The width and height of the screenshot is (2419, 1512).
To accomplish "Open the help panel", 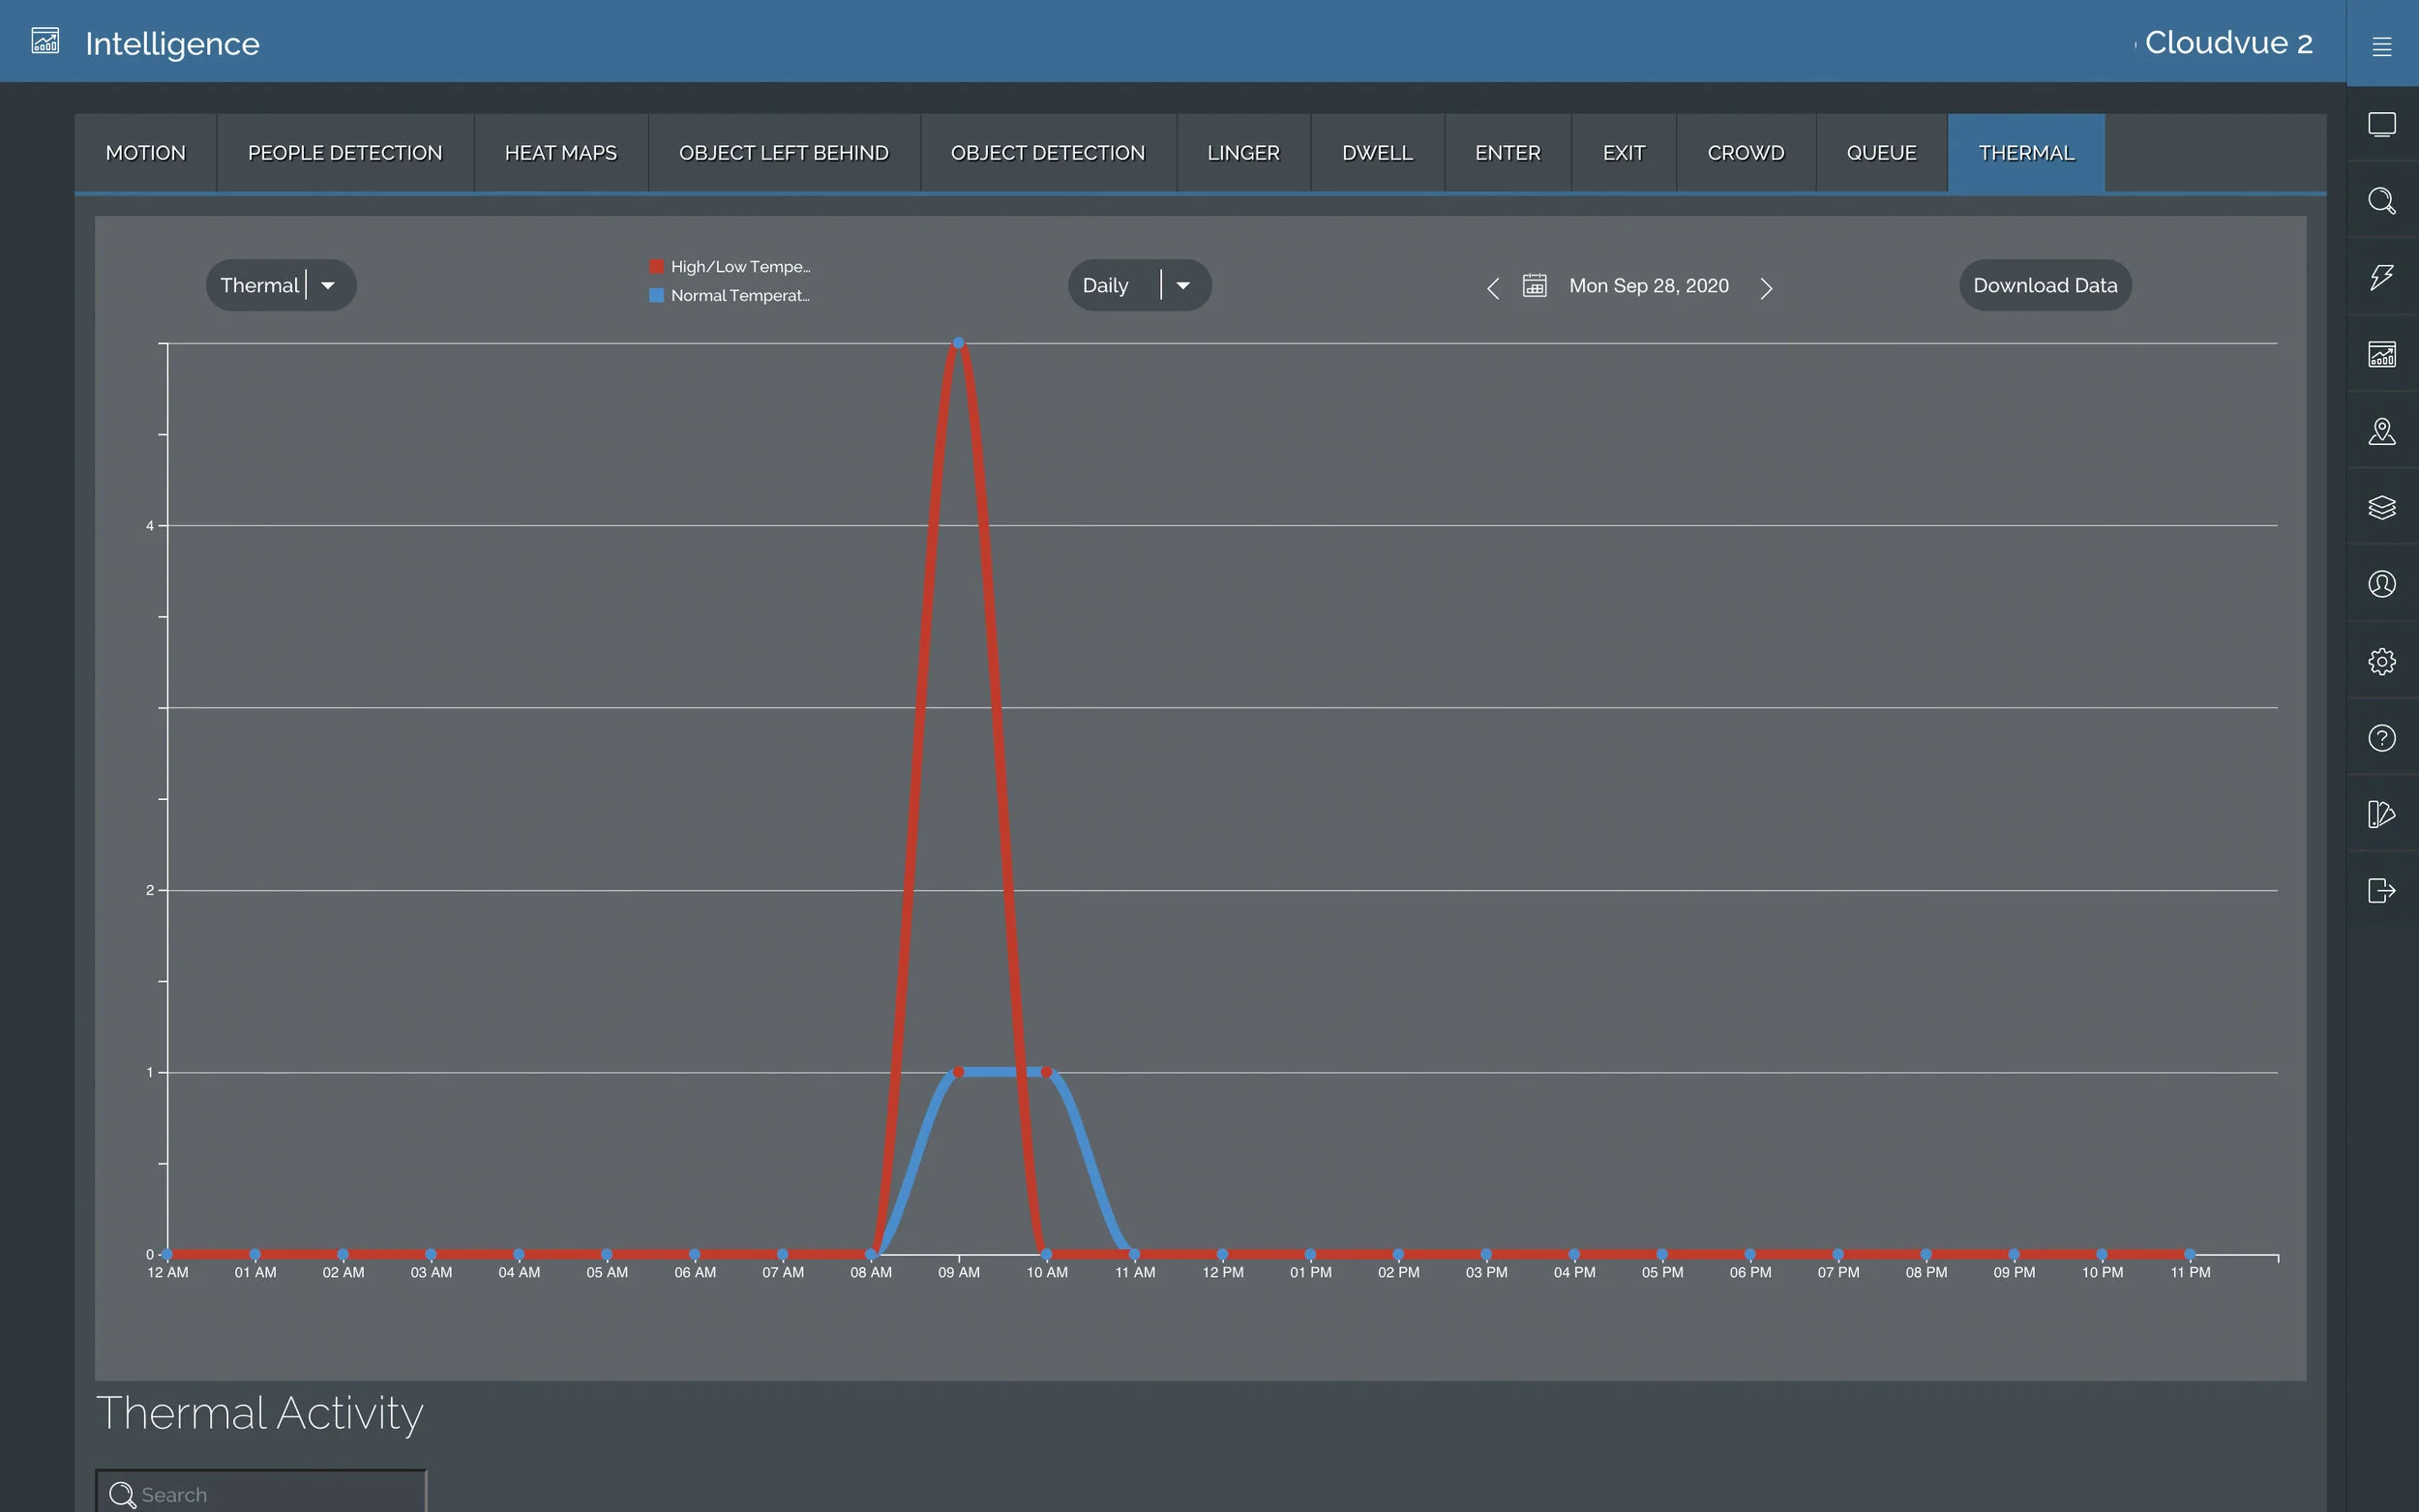I will pyautogui.click(x=2383, y=738).
